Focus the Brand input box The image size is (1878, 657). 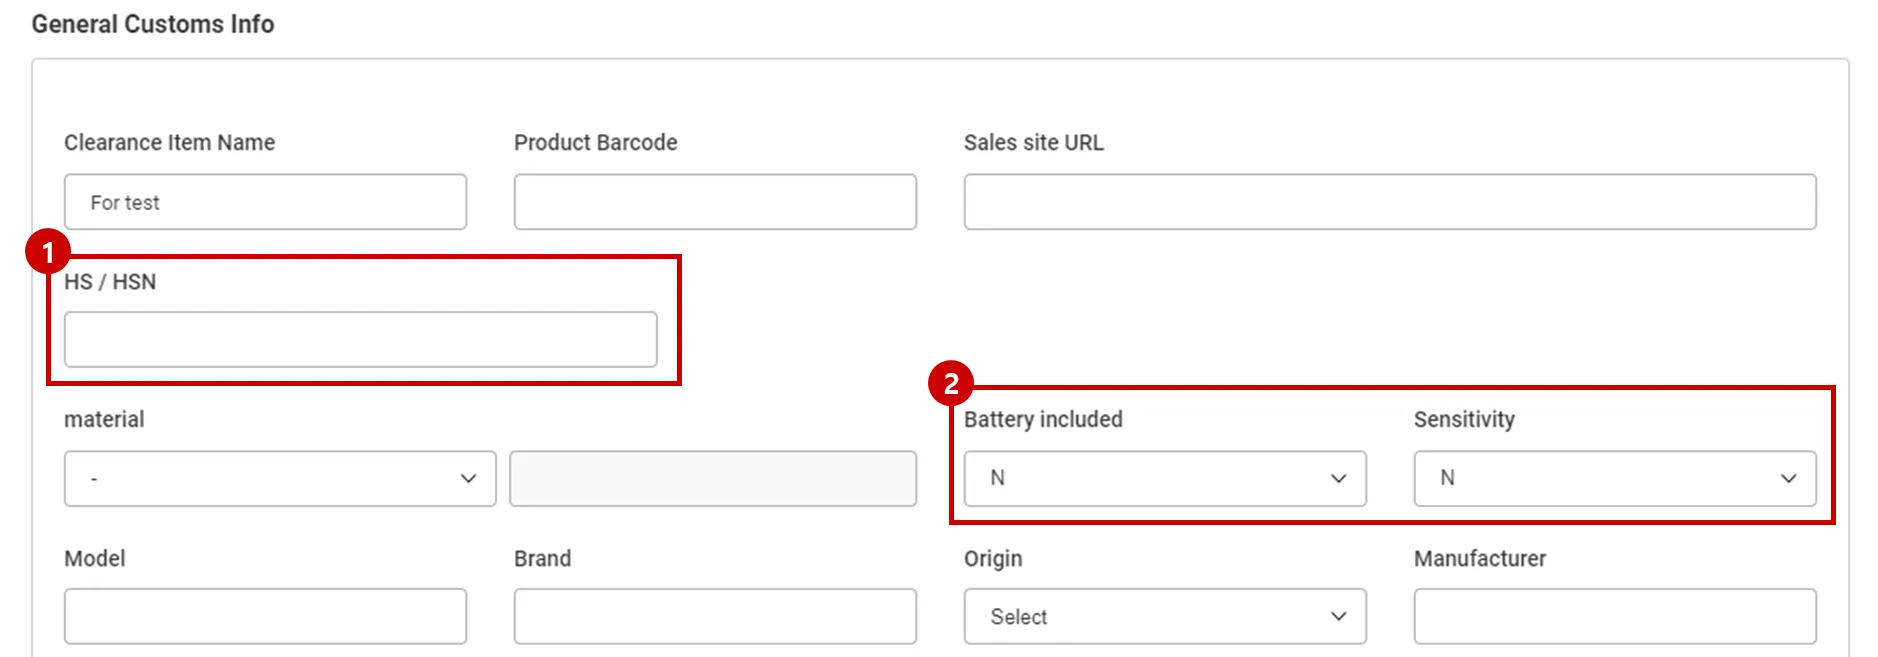[x=715, y=617]
